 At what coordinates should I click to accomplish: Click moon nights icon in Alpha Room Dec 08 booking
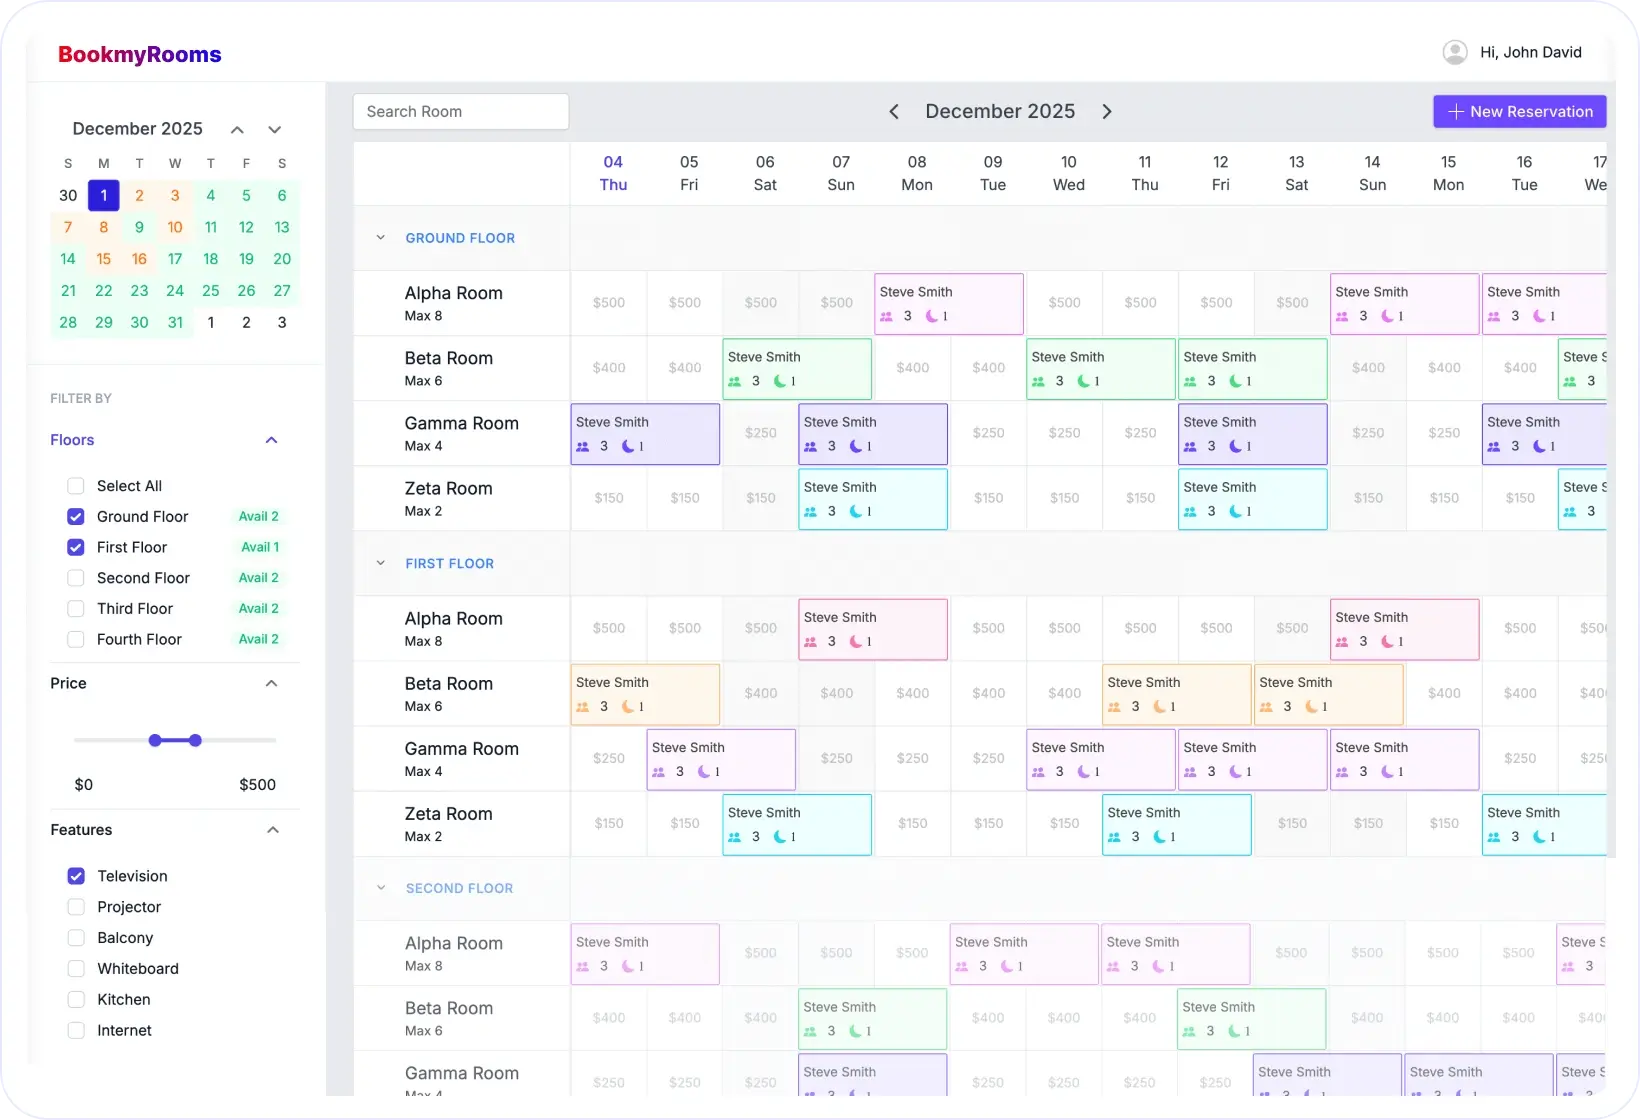[932, 316]
